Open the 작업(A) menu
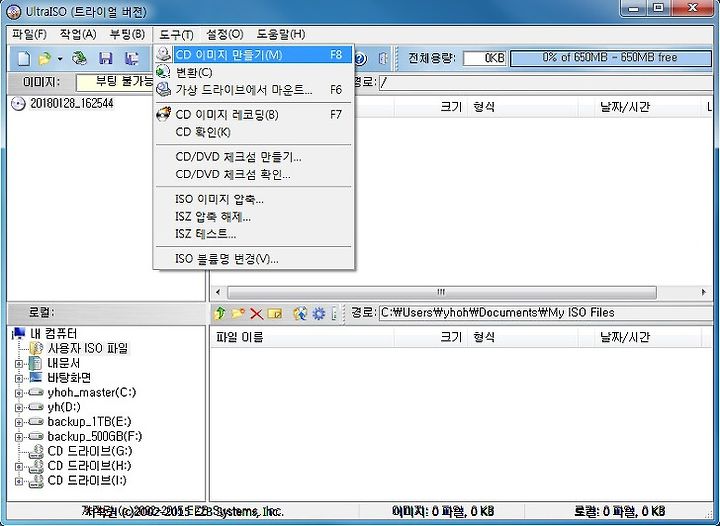Viewport: 720px width, 526px height. (78, 34)
